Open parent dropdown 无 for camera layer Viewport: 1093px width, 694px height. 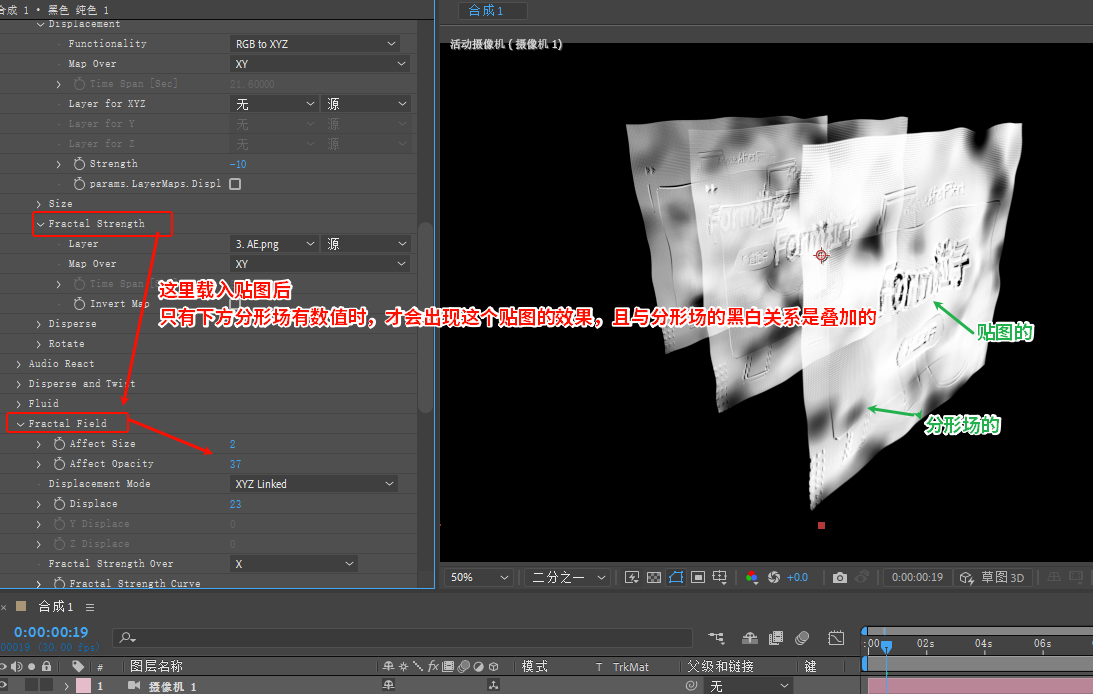click(749, 686)
